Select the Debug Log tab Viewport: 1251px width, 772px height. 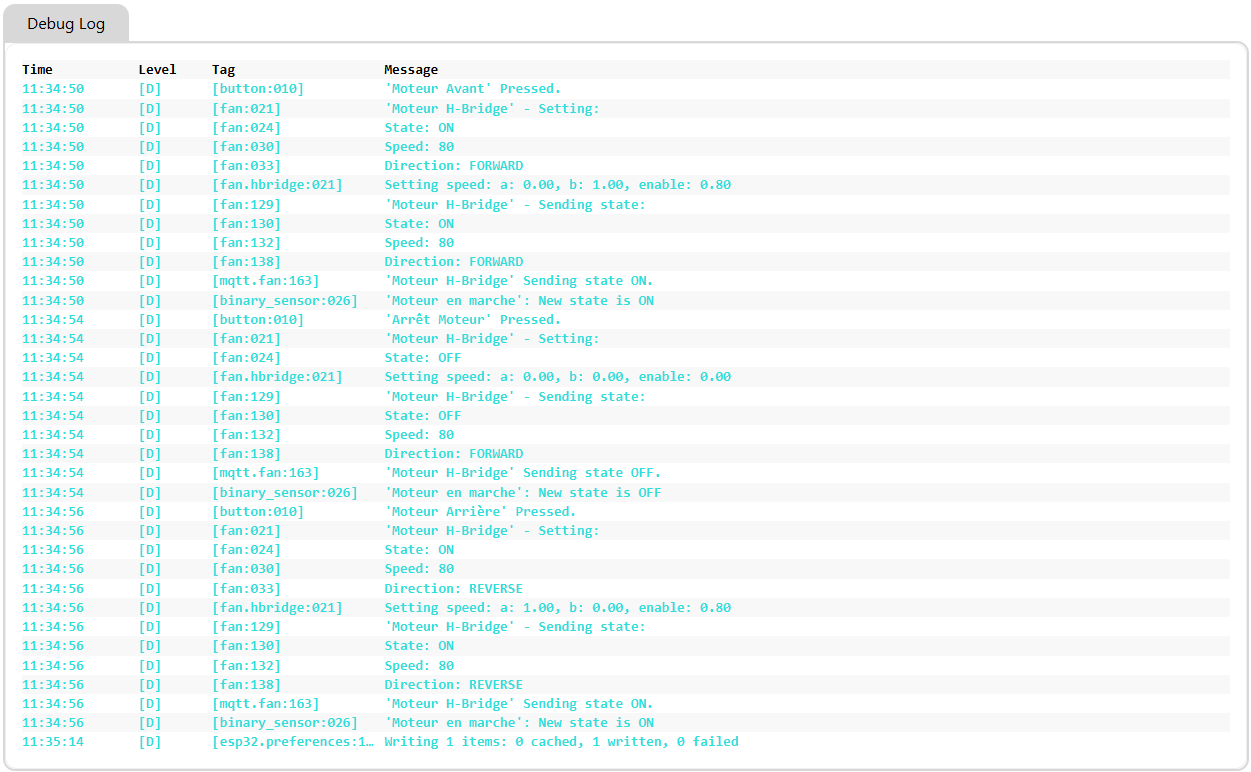[66, 24]
